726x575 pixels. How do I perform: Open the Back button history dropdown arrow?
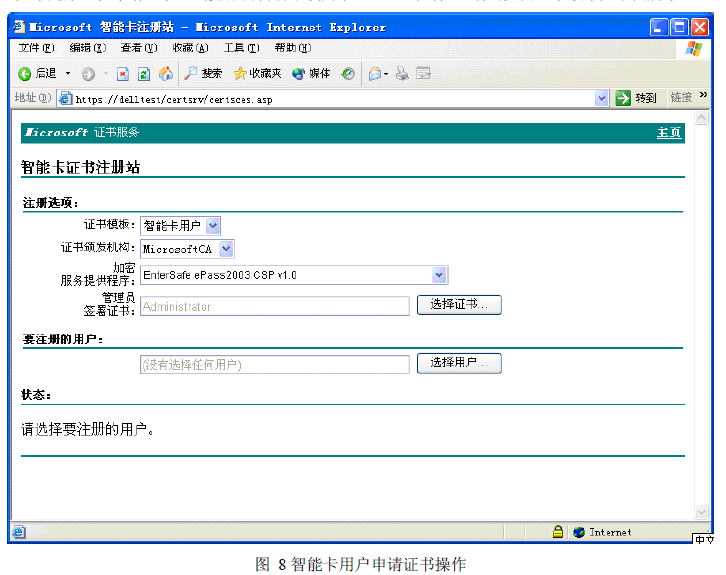tap(68, 73)
